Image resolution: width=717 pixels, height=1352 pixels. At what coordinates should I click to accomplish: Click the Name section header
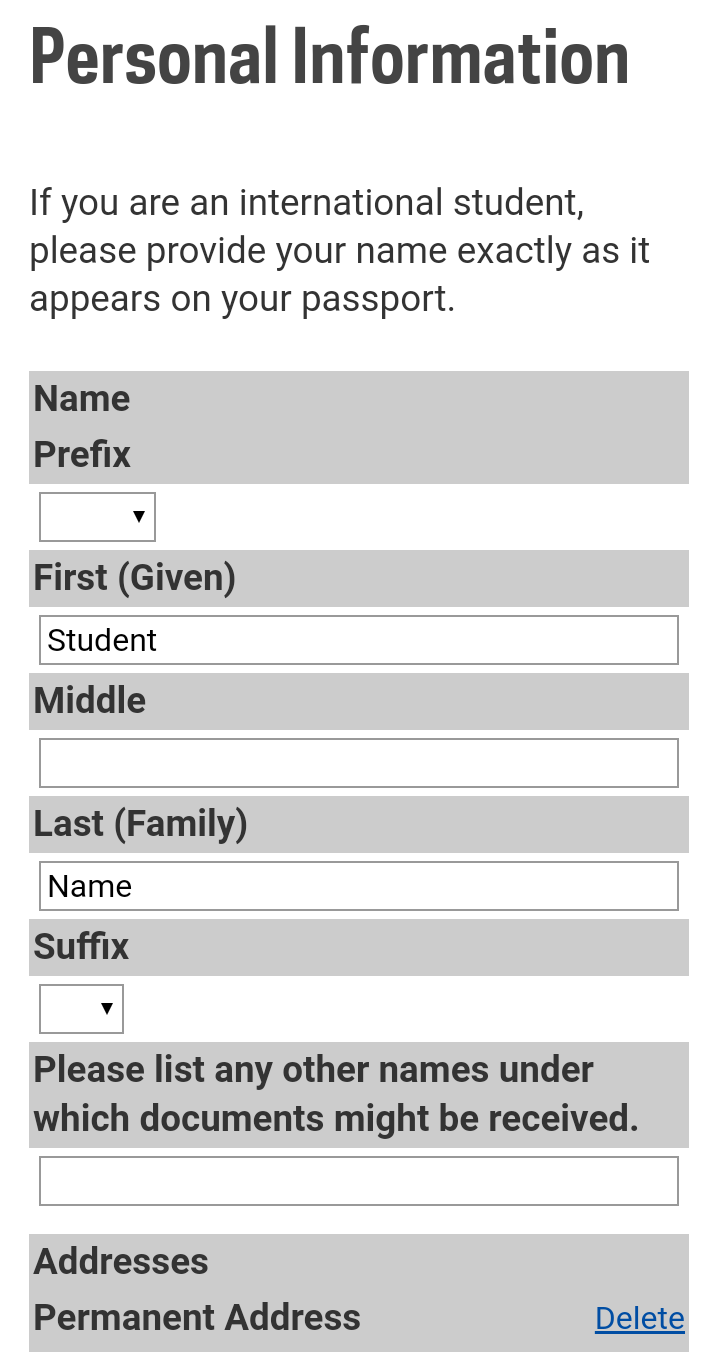click(82, 398)
